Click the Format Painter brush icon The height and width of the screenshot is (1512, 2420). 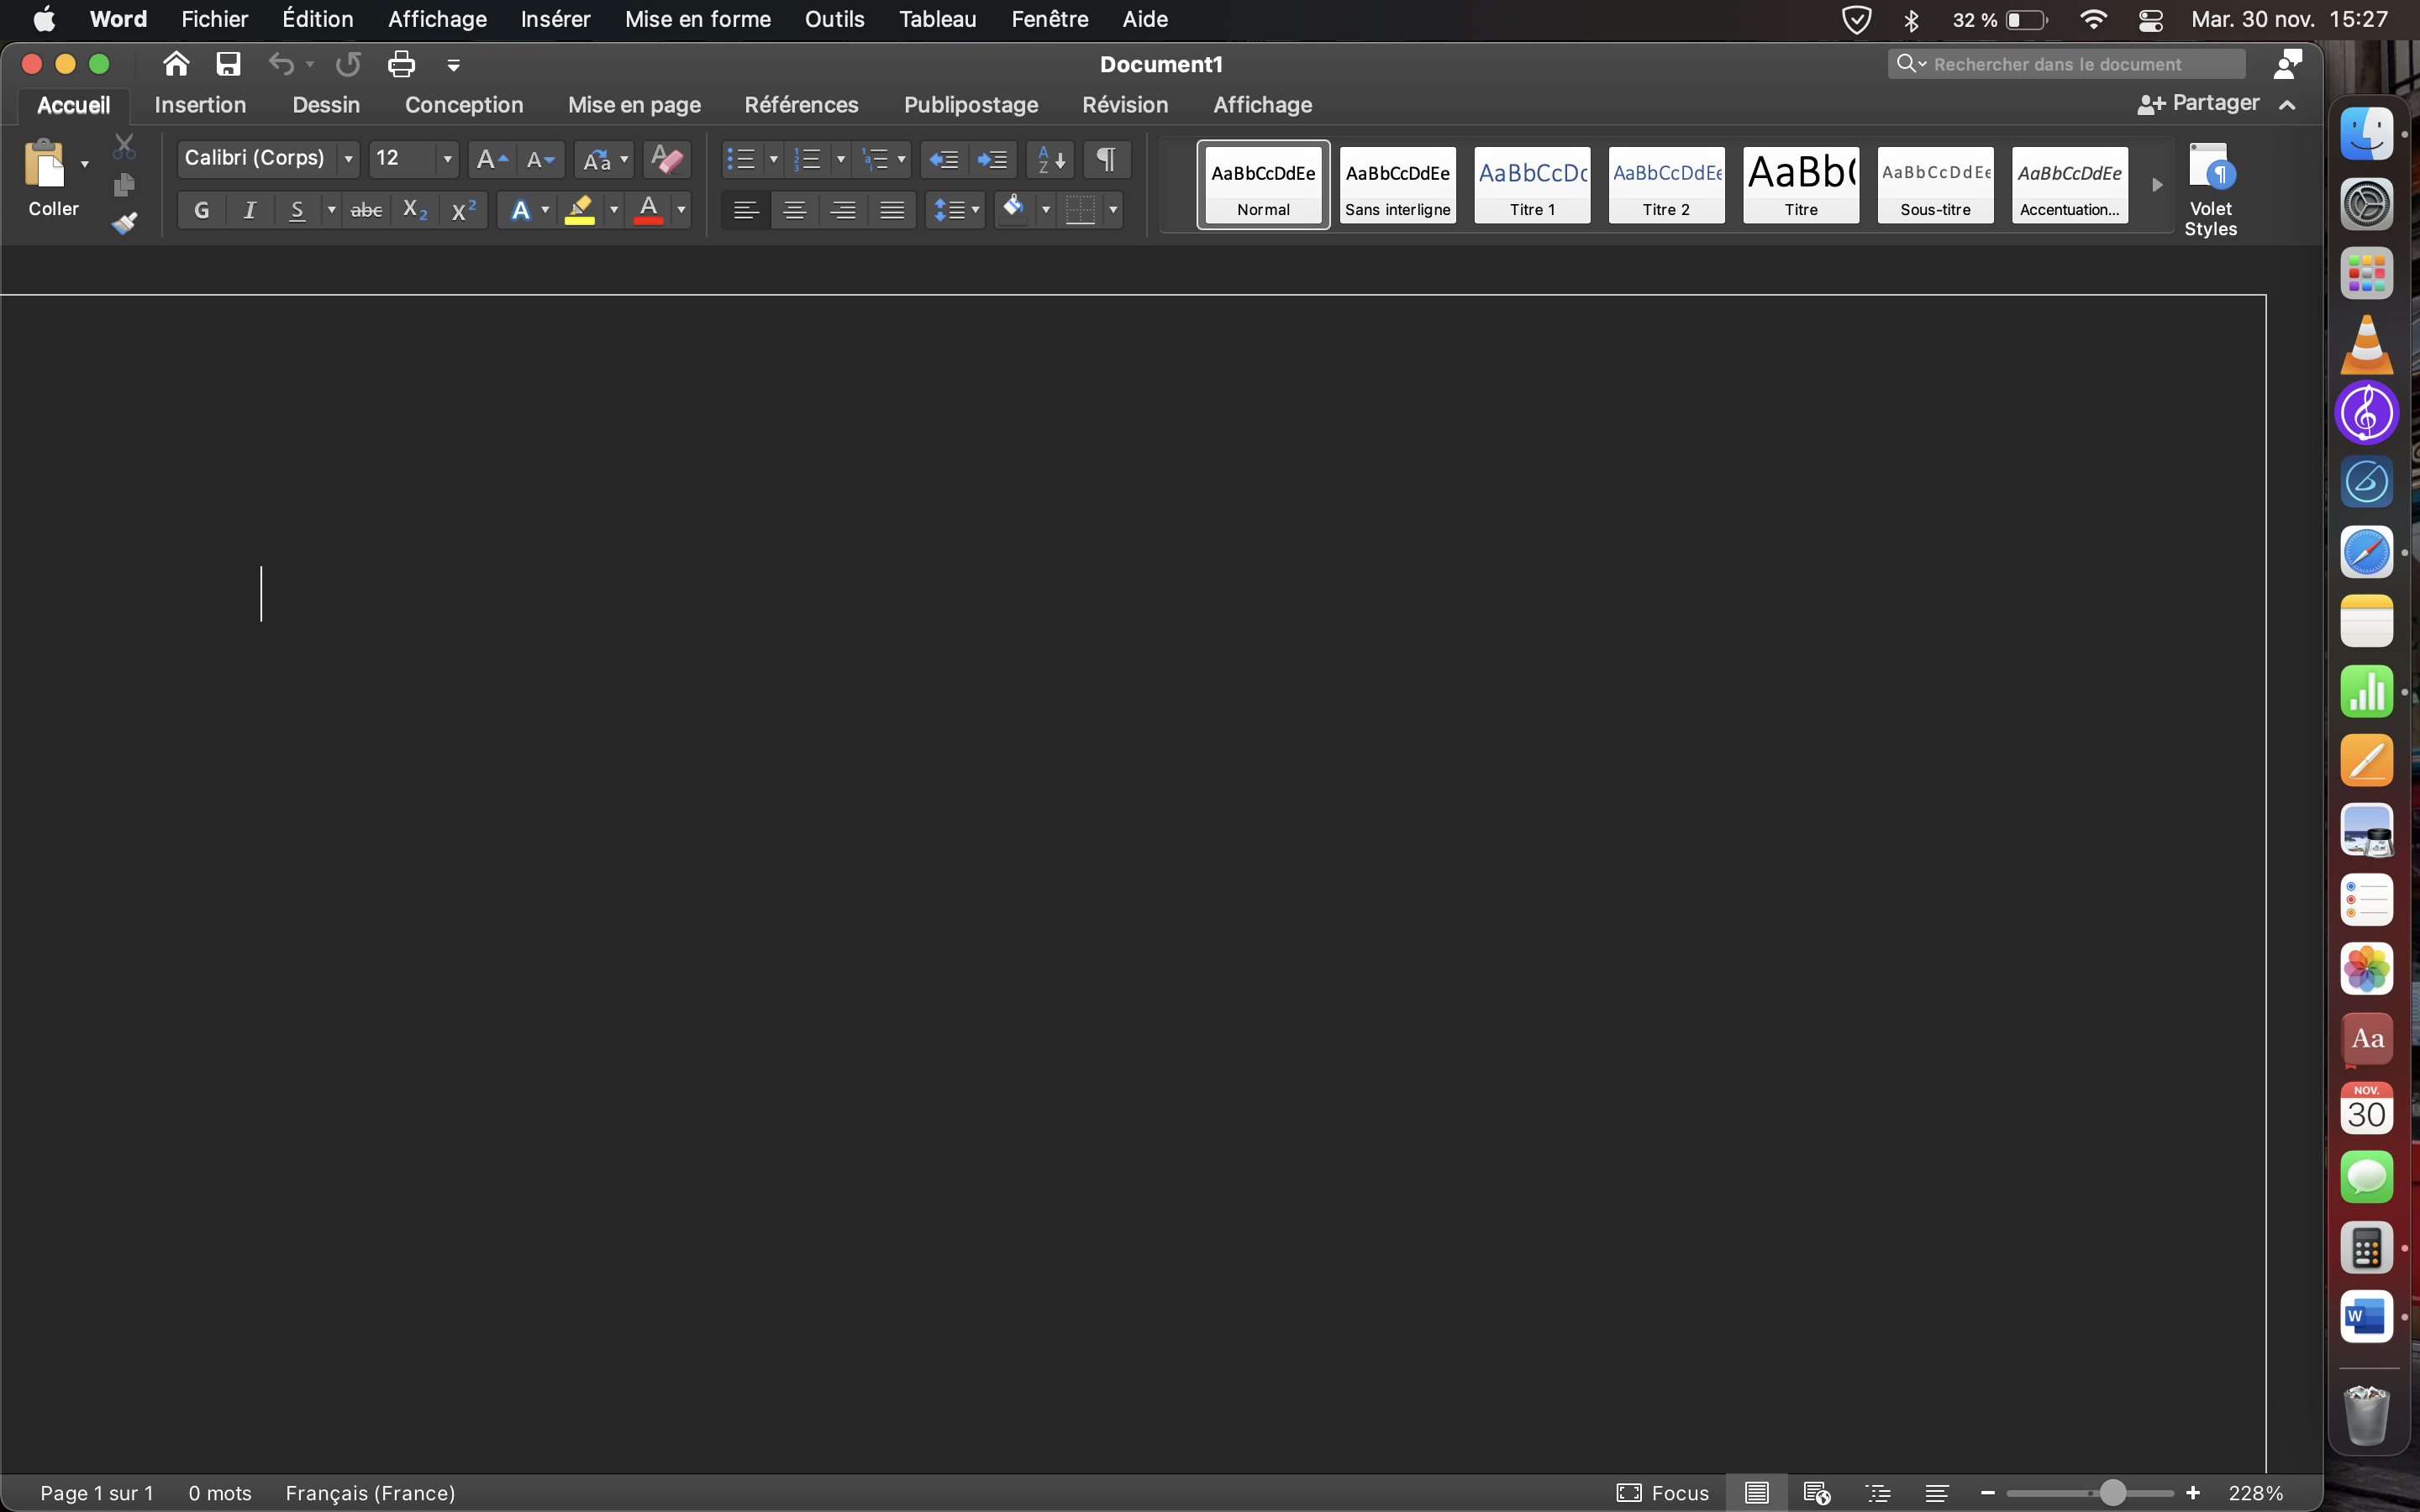click(124, 223)
